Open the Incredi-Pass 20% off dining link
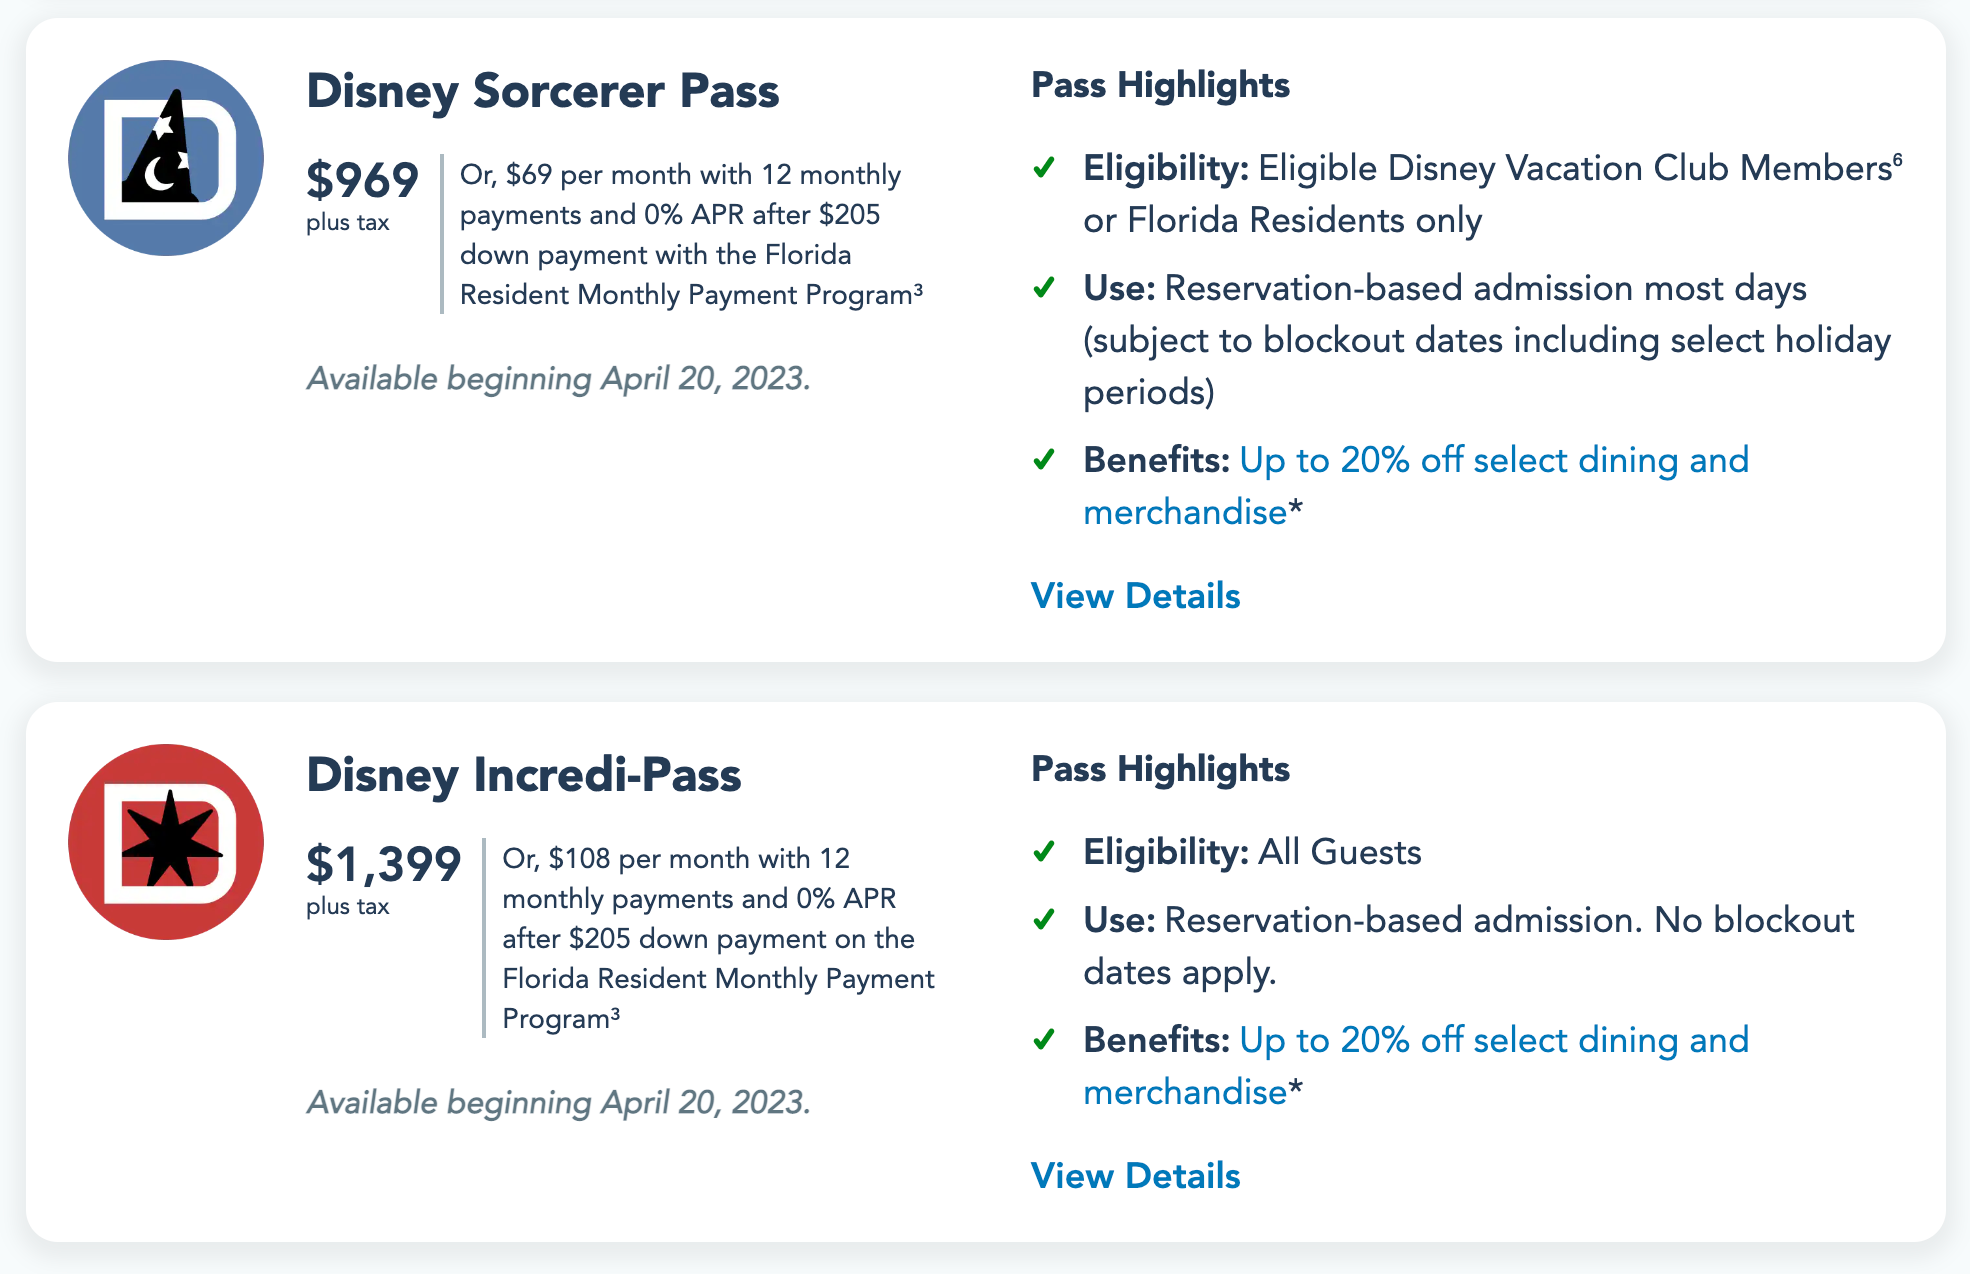This screenshot has width=1970, height=1274. (1494, 1041)
